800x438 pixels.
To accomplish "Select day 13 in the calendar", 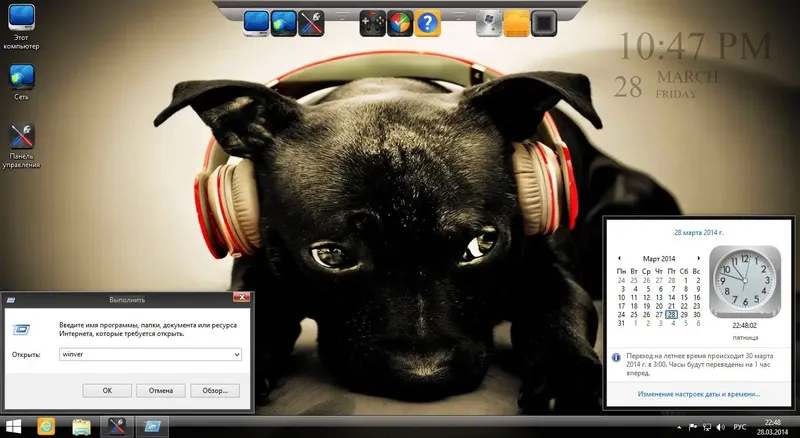I will [x=659, y=298].
